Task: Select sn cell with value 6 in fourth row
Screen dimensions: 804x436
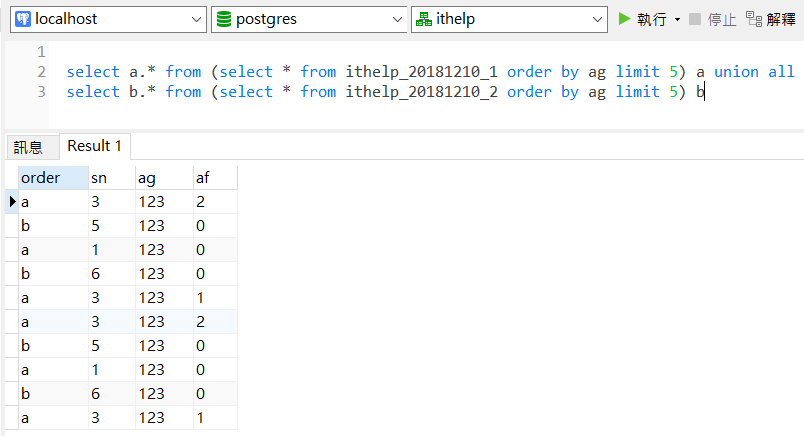Action: coord(112,274)
